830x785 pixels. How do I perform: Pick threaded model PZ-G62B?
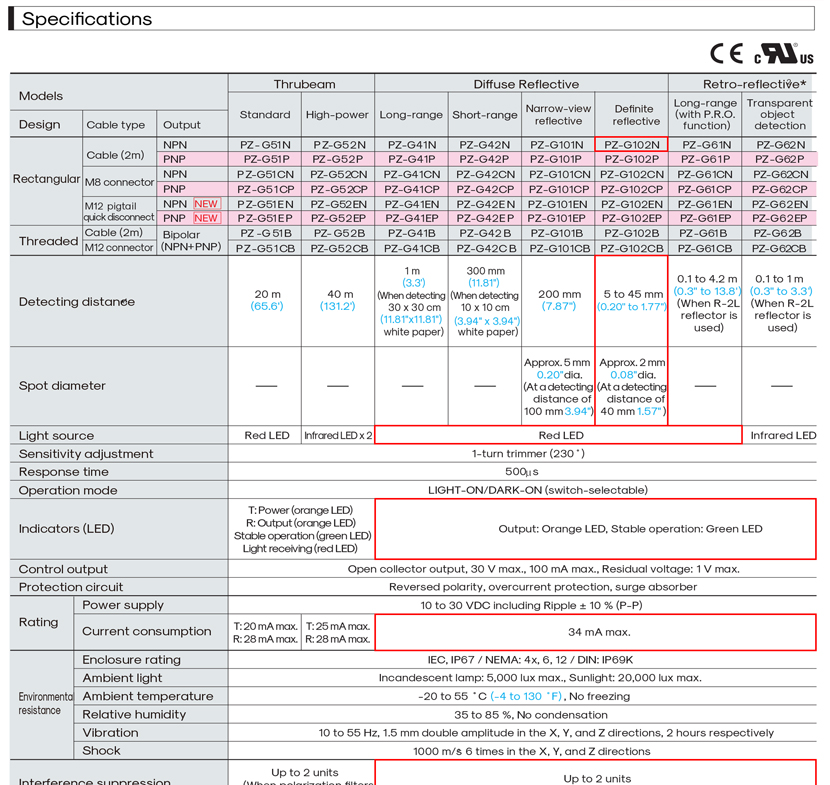tap(780, 233)
